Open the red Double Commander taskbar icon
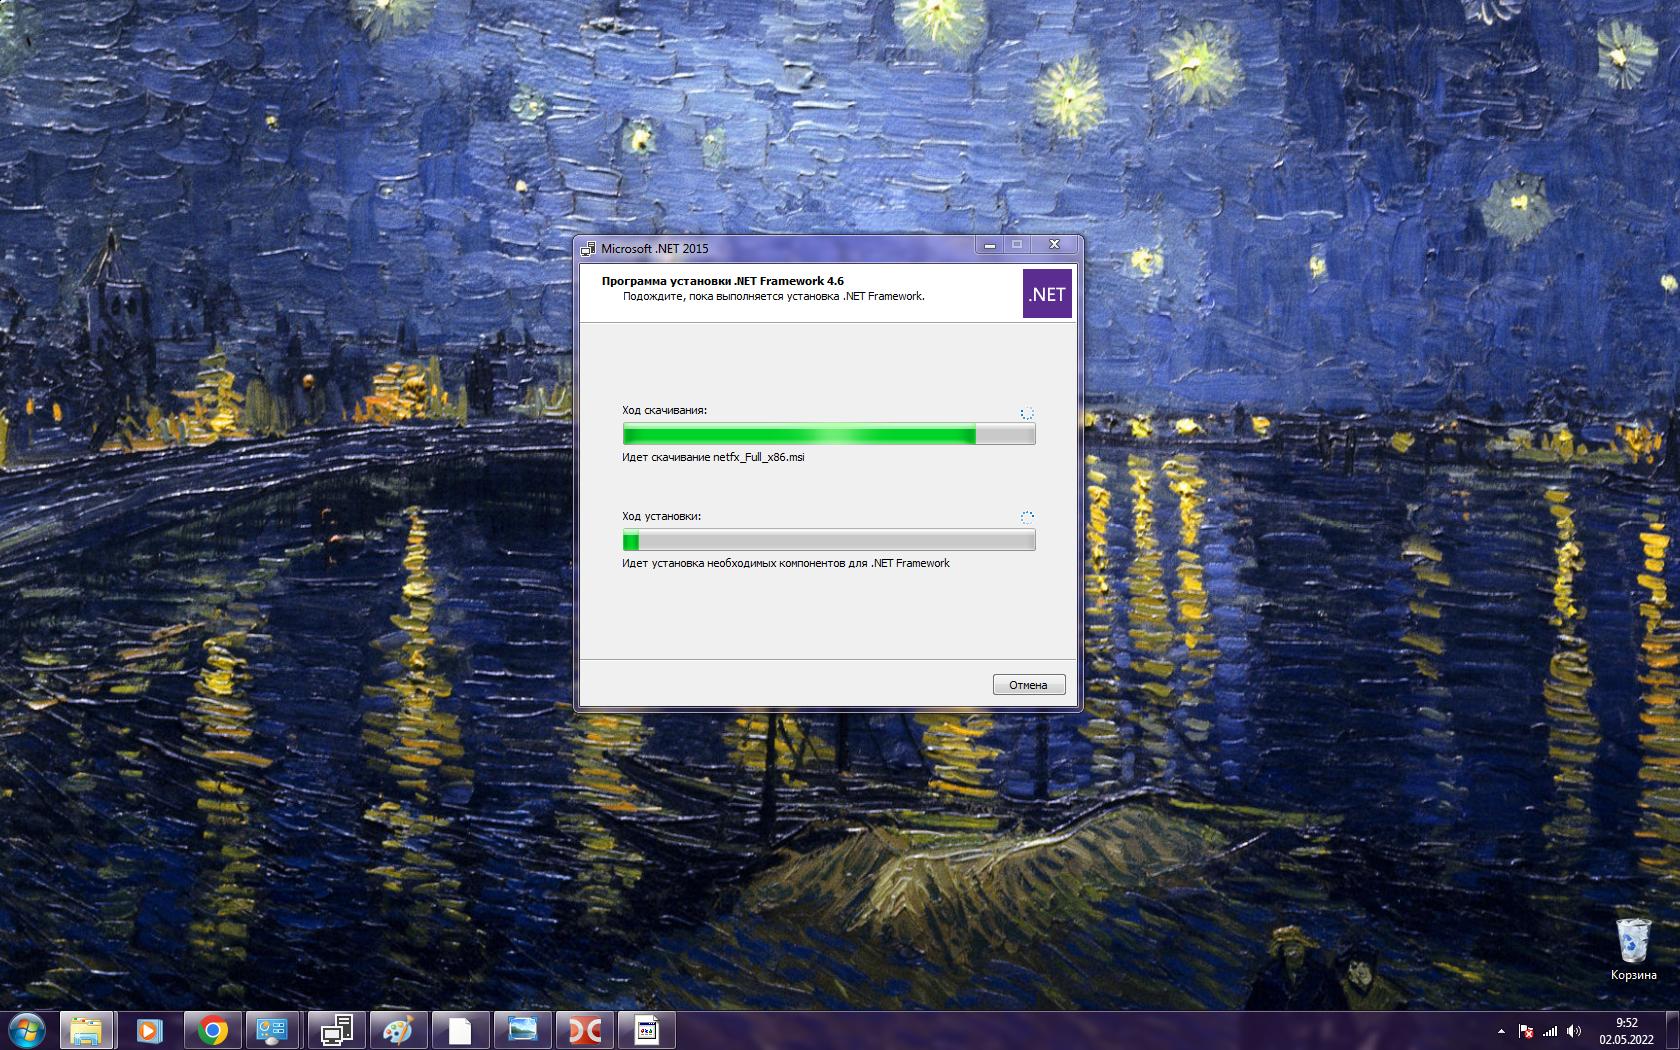Image resolution: width=1680 pixels, height=1050 pixels. 584,1030
